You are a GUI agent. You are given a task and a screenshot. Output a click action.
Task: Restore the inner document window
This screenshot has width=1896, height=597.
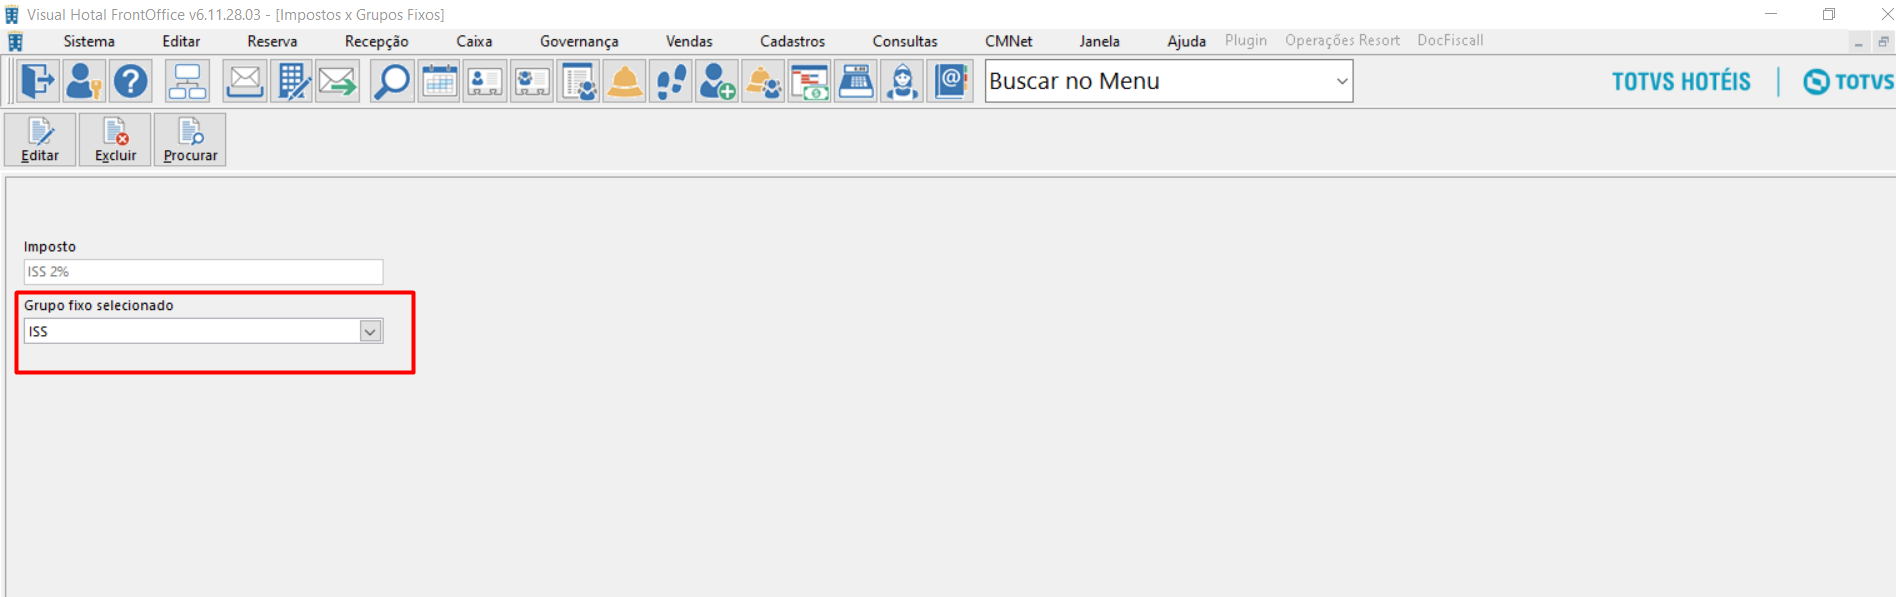coord(1883,42)
